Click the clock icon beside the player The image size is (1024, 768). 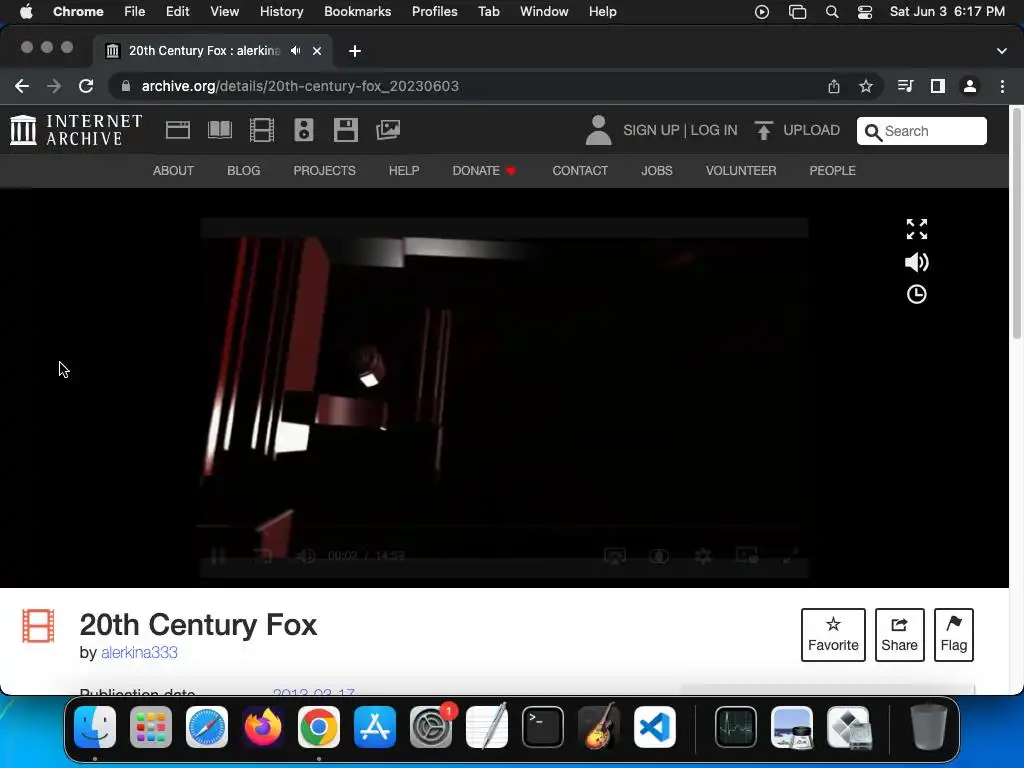click(917, 295)
